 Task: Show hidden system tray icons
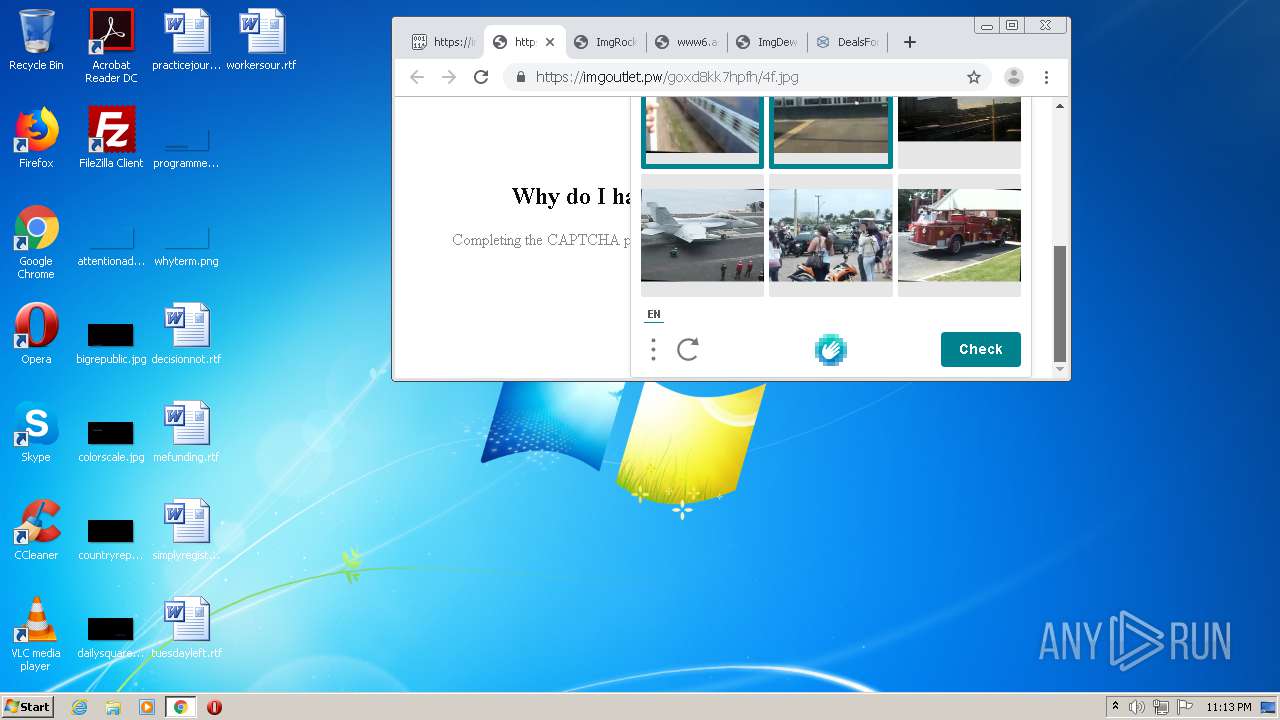click(x=1115, y=707)
